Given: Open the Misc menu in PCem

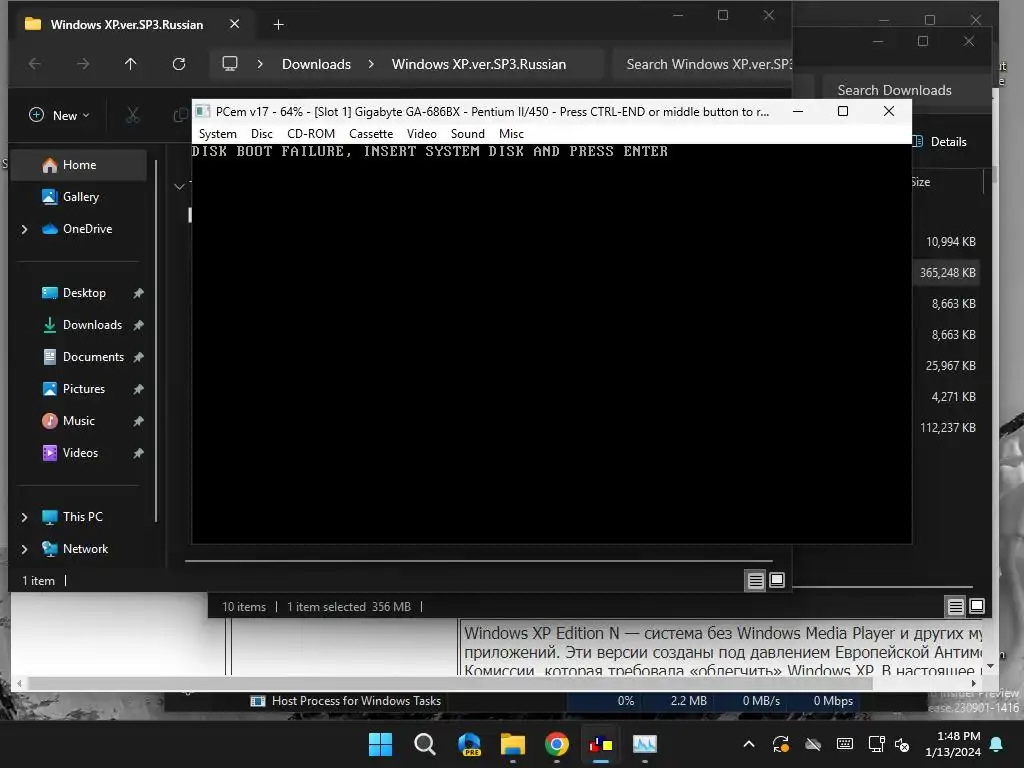Looking at the screenshot, I should [511, 134].
